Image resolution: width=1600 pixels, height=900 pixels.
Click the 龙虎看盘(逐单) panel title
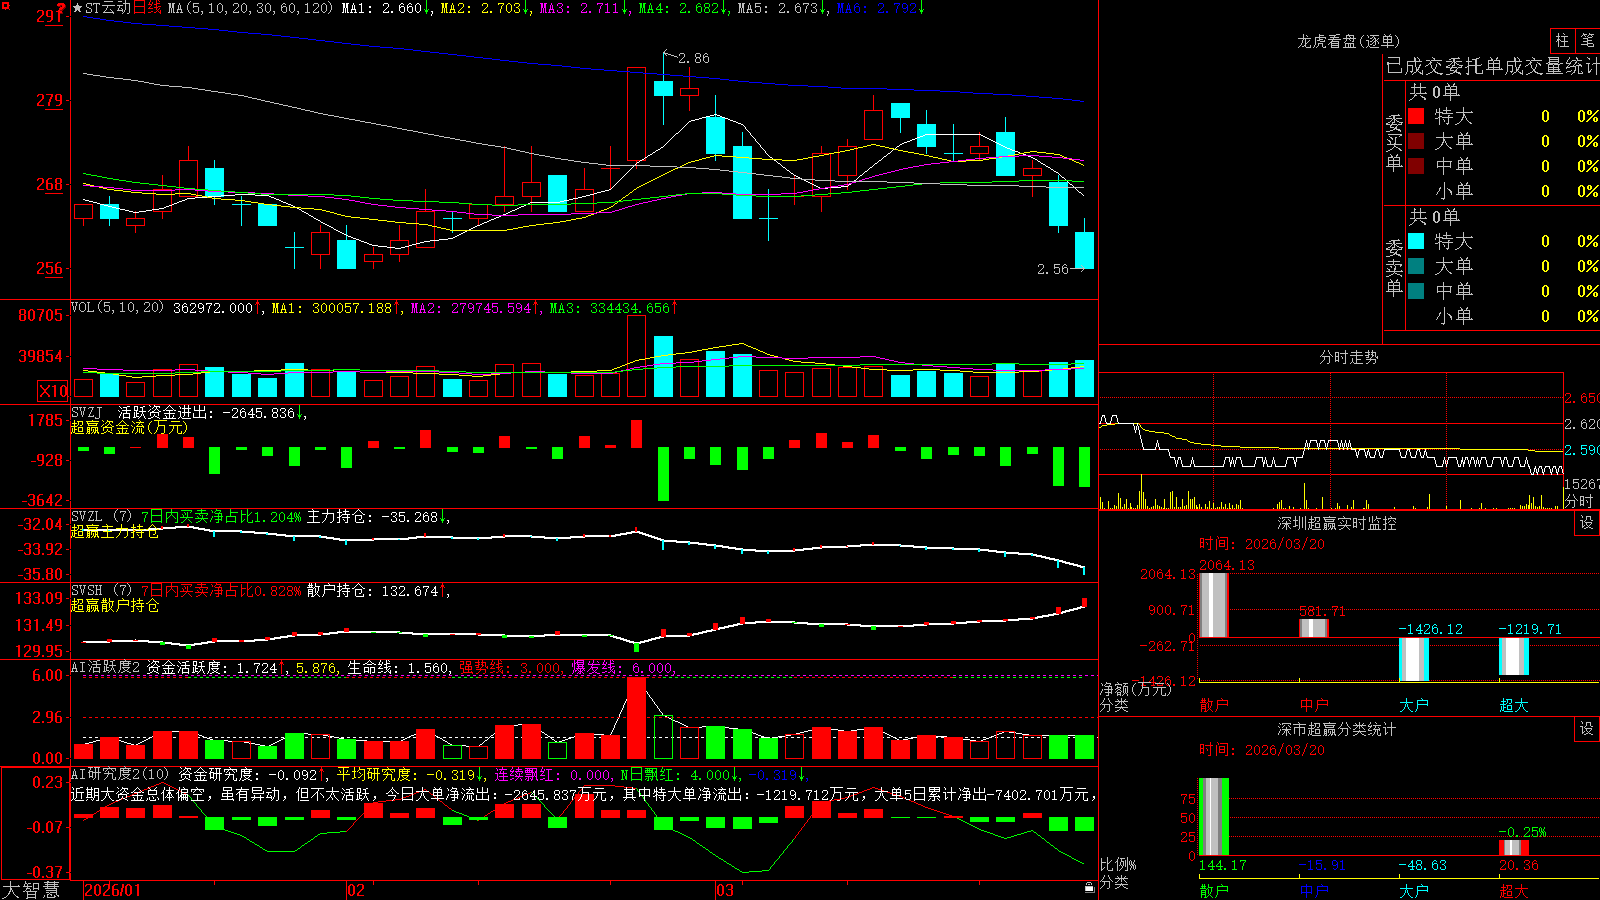tap(1348, 41)
